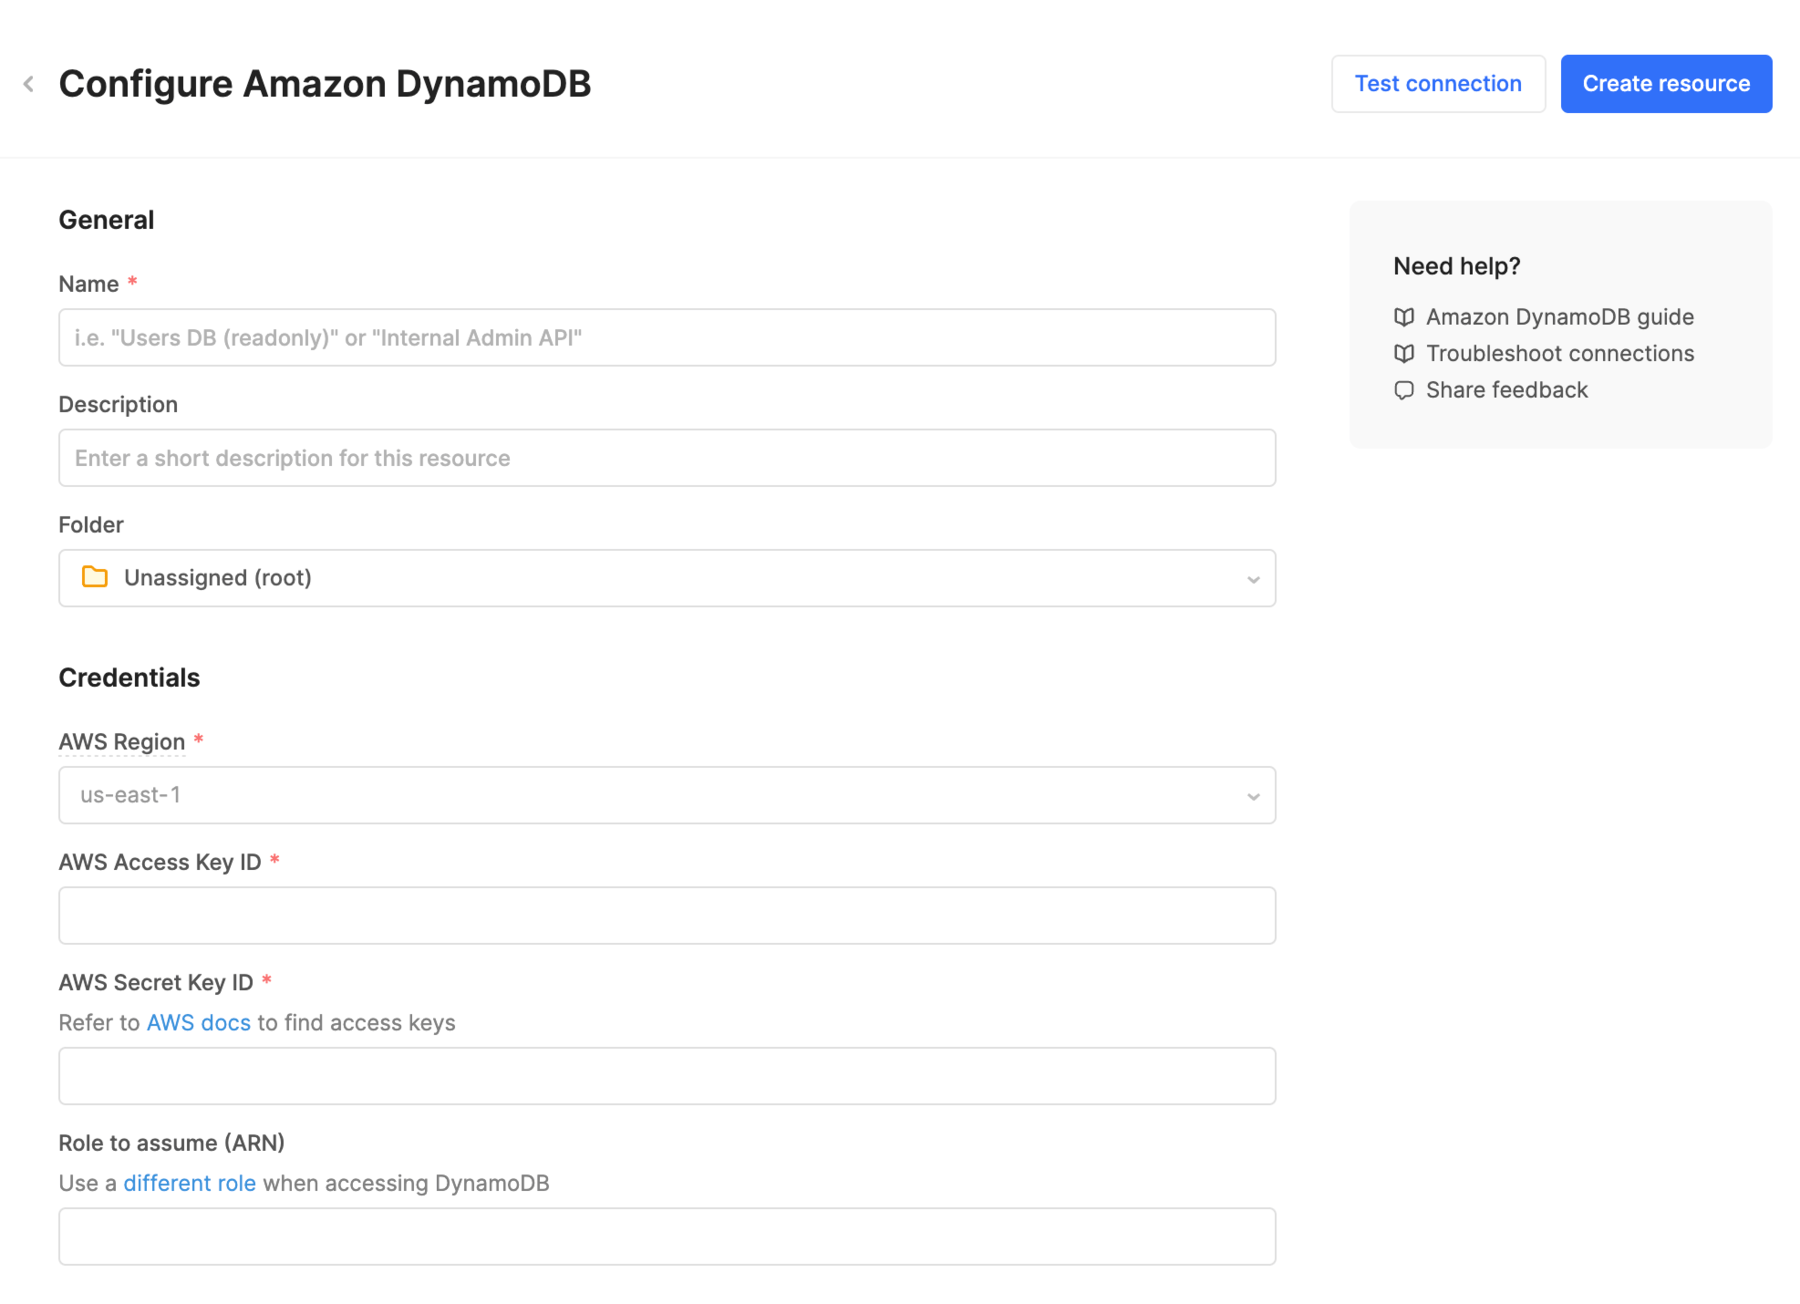This screenshot has width=1800, height=1304.
Task: Click the orange folder icon in Folder field
Action: [x=95, y=578]
